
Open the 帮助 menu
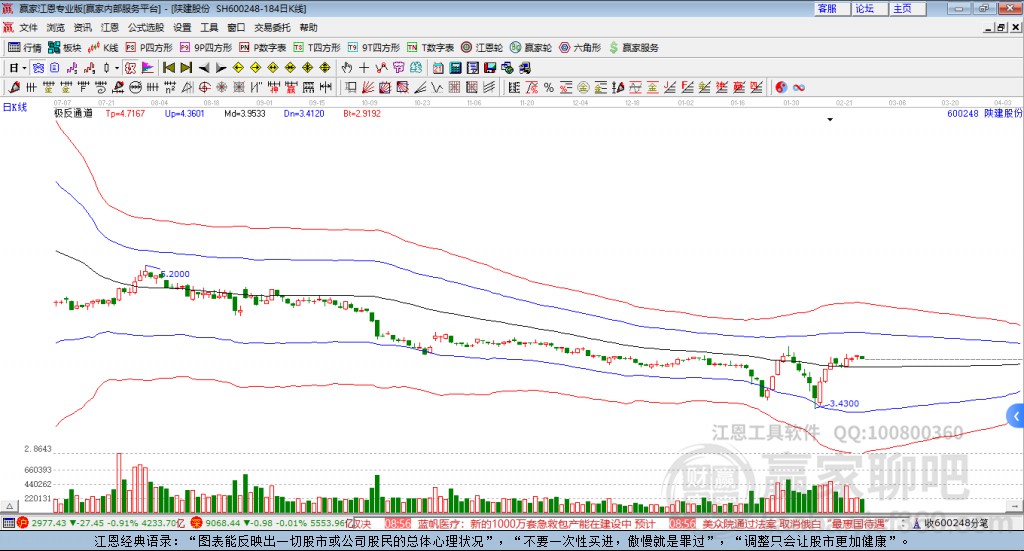click(308, 27)
